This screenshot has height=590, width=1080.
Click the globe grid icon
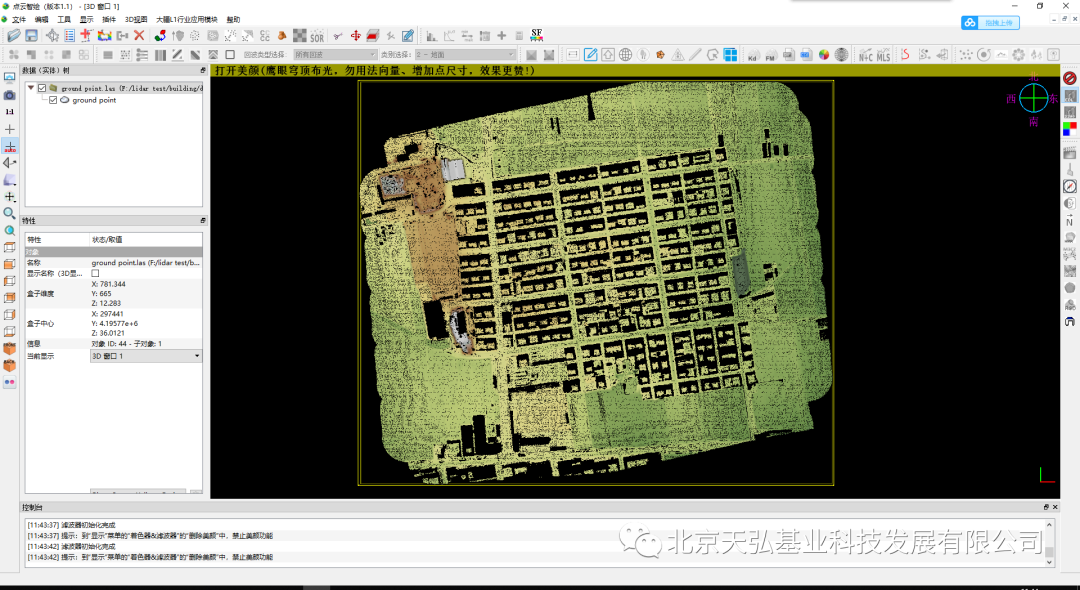tap(625, 54)
